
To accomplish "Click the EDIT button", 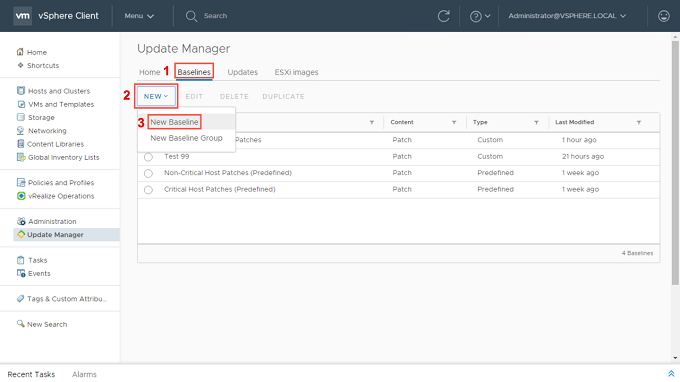I will pos(194,96).
